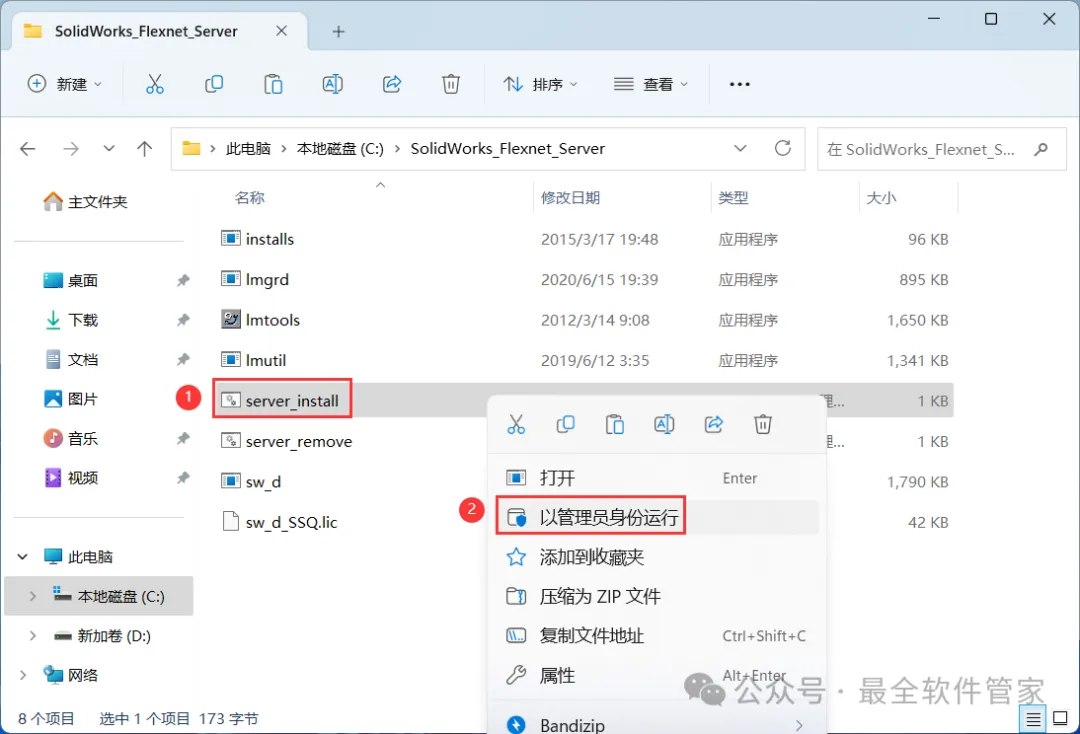Switch to large icons view in the status bar
The width and height of the screenshot is (1080, 734).
pos(1061,719)
